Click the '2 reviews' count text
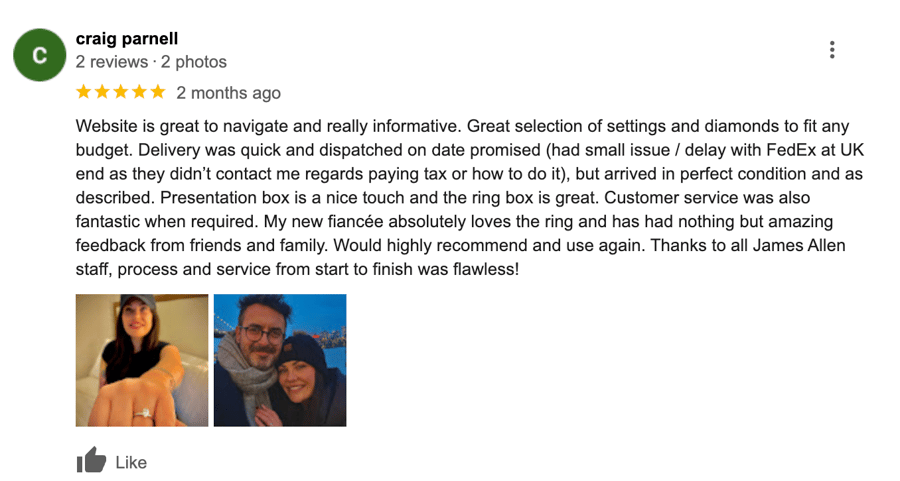 [x=112, y=62]
